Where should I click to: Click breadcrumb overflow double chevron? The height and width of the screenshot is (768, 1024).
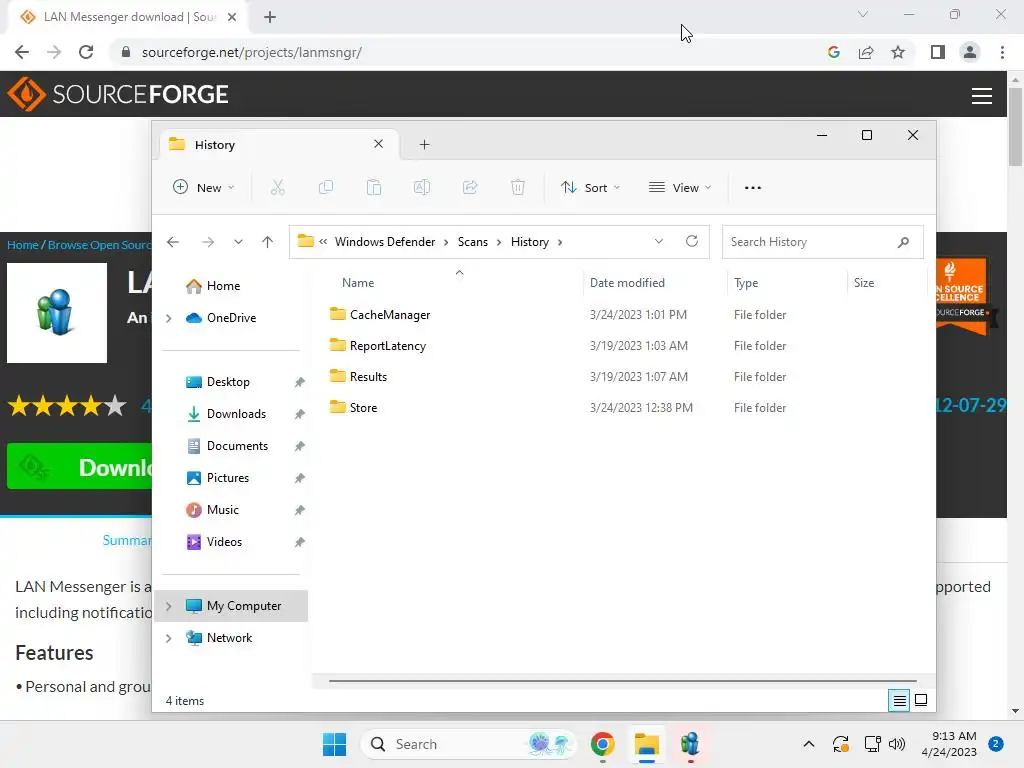click(x=323, y=242)
